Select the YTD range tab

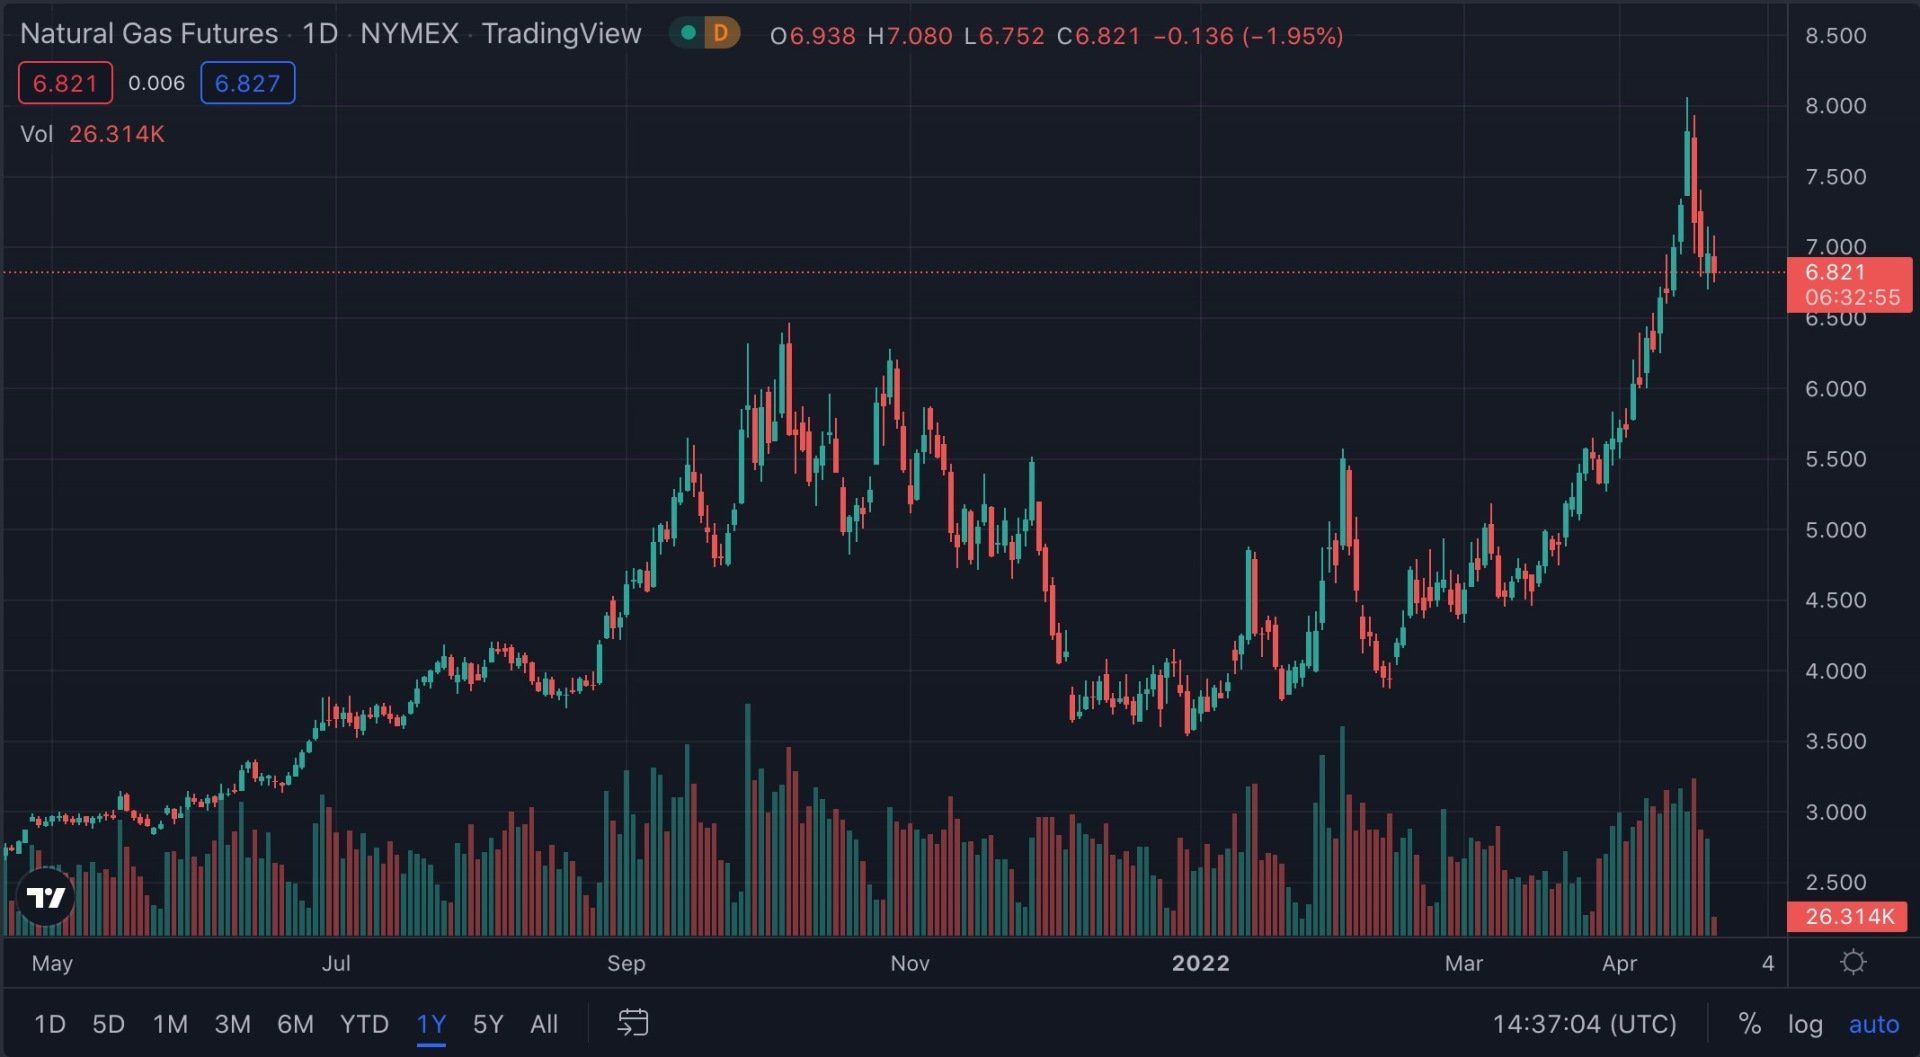[365, 1023]
